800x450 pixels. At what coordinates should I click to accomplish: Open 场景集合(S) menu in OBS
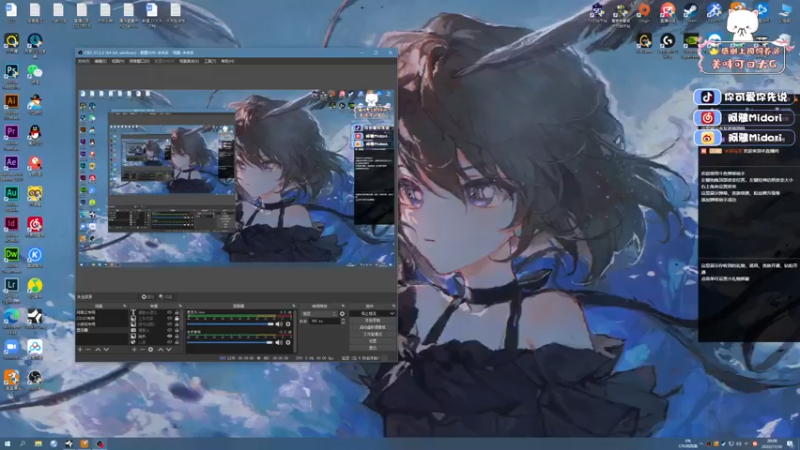coord(188,61)
